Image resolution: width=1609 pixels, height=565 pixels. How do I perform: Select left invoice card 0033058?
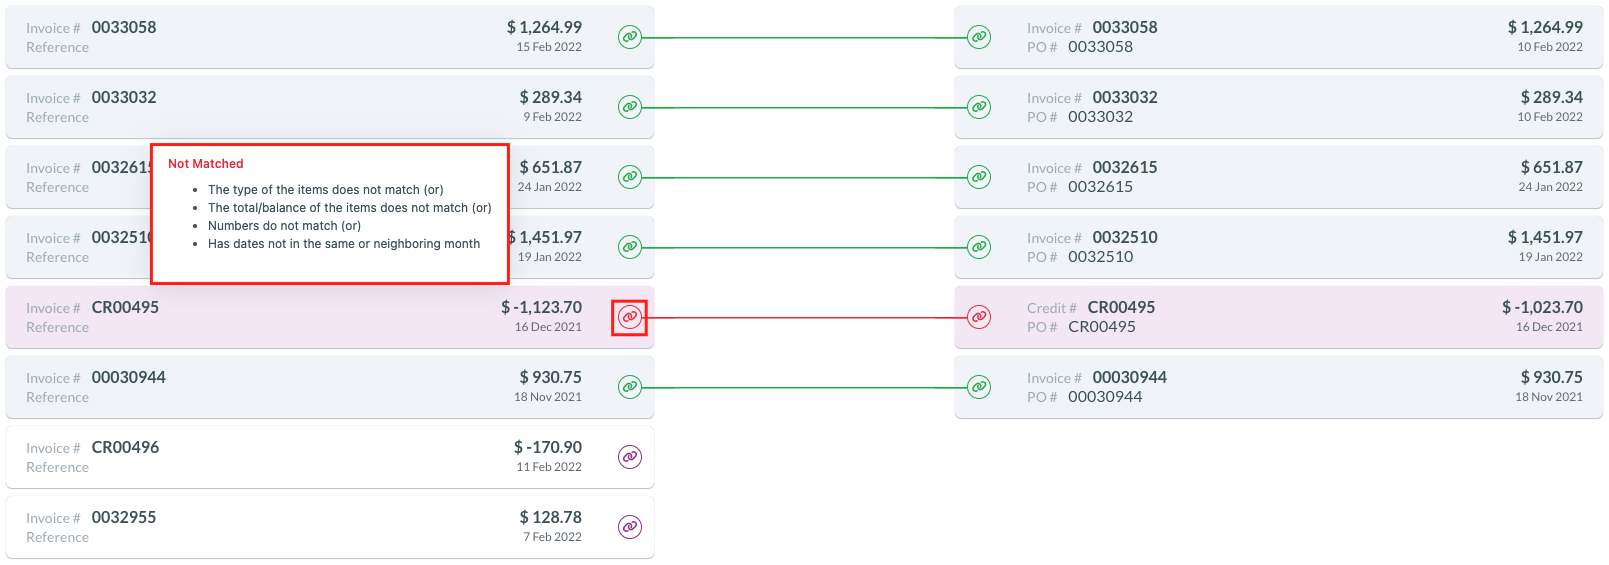click(330, 37)
